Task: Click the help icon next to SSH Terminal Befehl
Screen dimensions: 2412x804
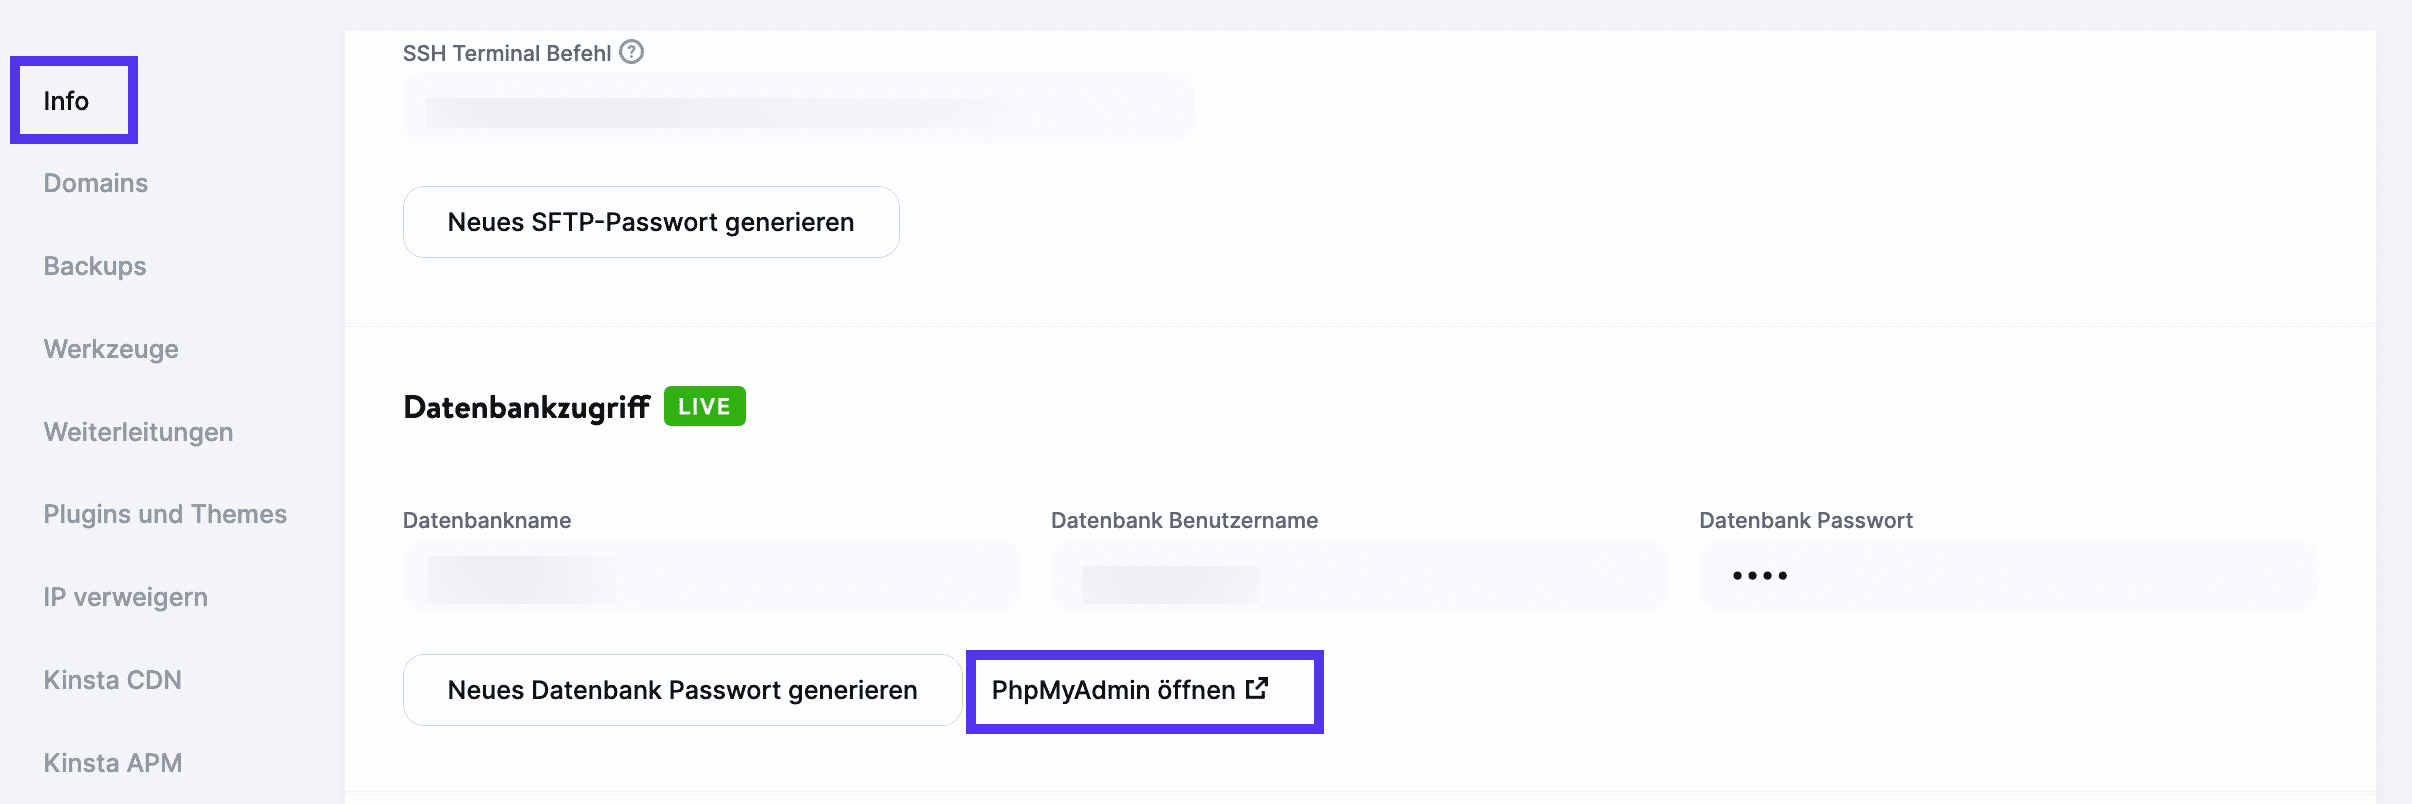Action: pos(630,53)
